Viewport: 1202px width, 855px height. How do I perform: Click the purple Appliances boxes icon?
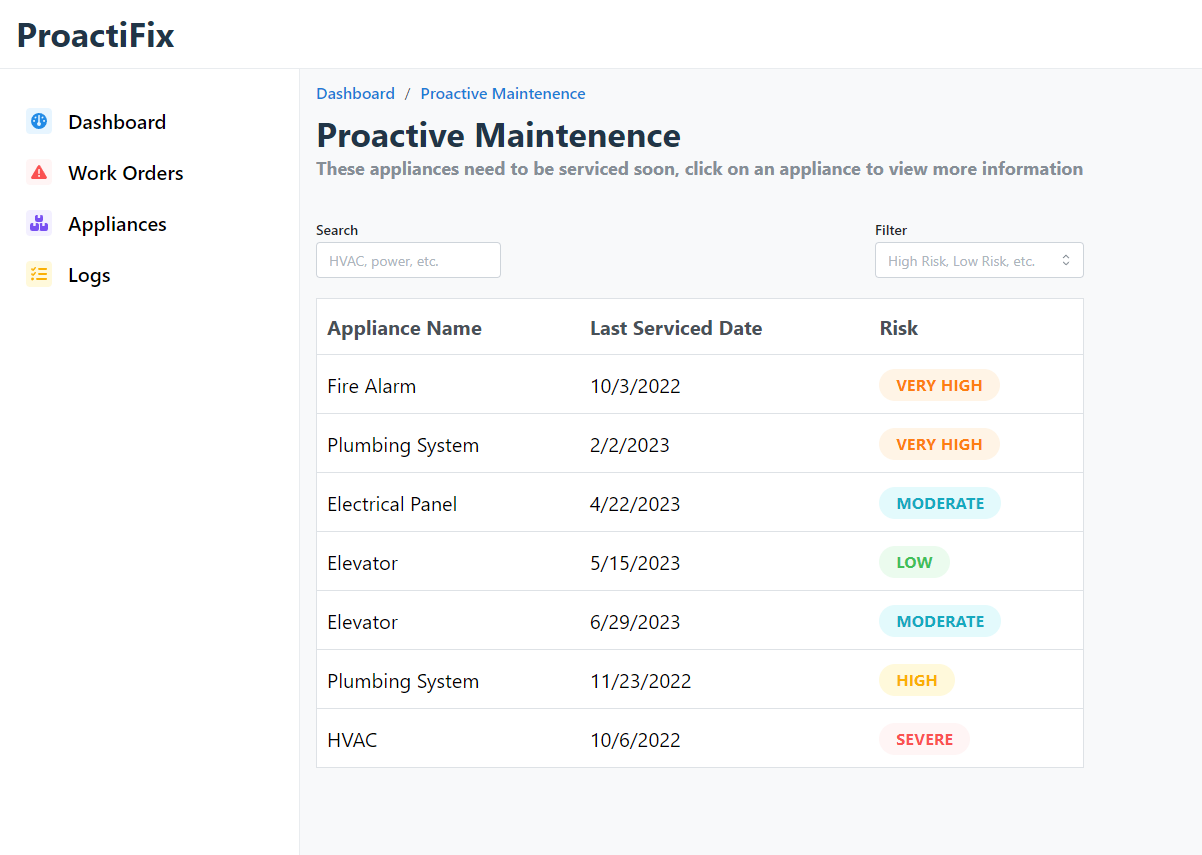pos(39,224)
